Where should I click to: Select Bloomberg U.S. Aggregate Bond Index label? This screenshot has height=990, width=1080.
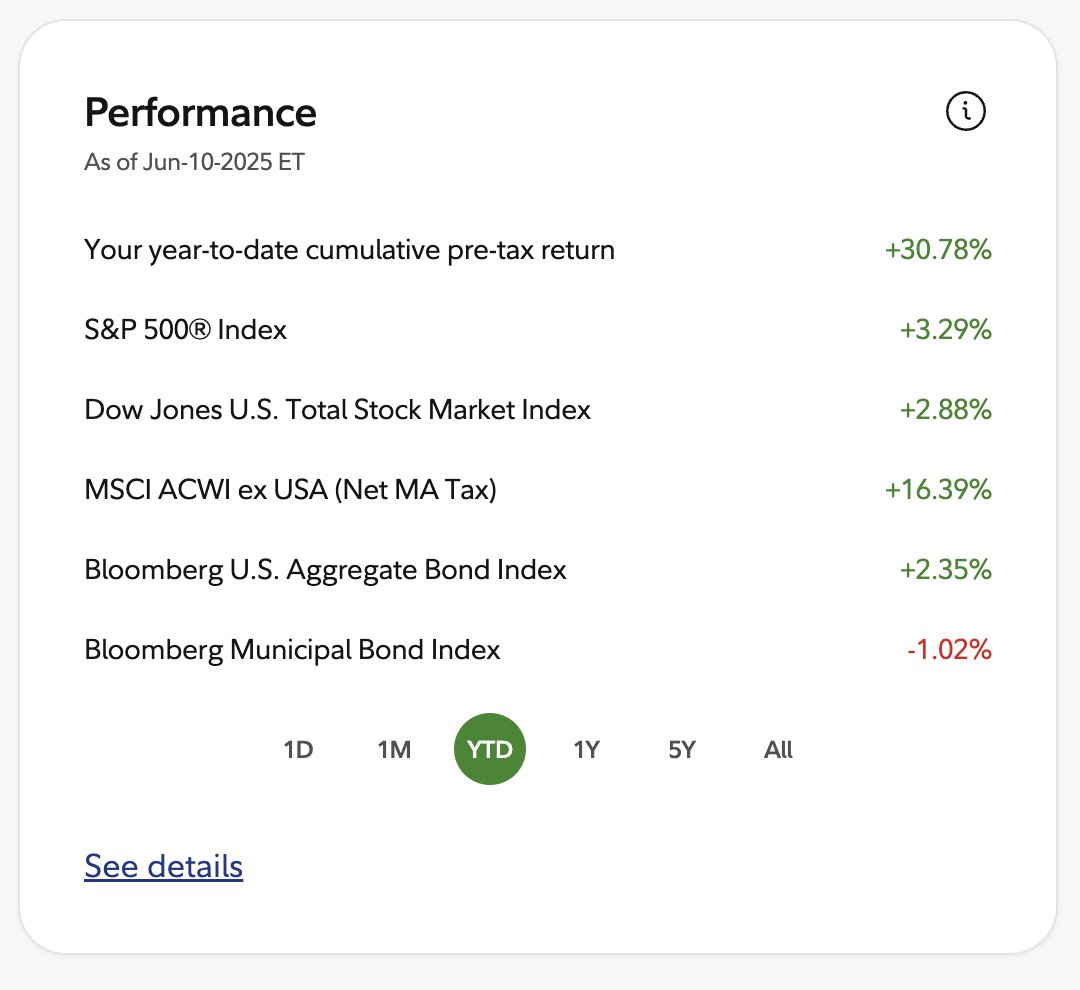pos(325,570)
